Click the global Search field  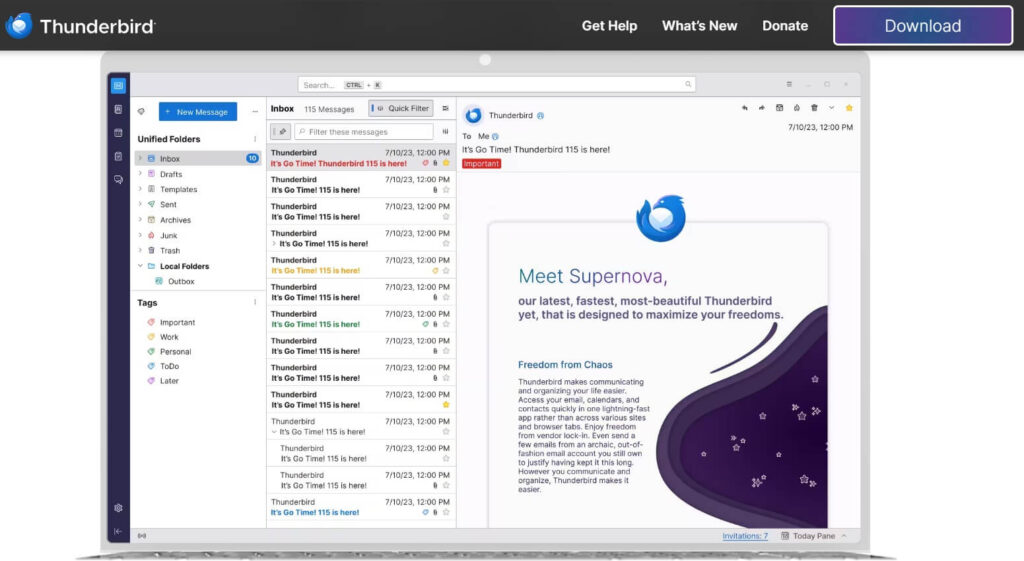point(496,84)
